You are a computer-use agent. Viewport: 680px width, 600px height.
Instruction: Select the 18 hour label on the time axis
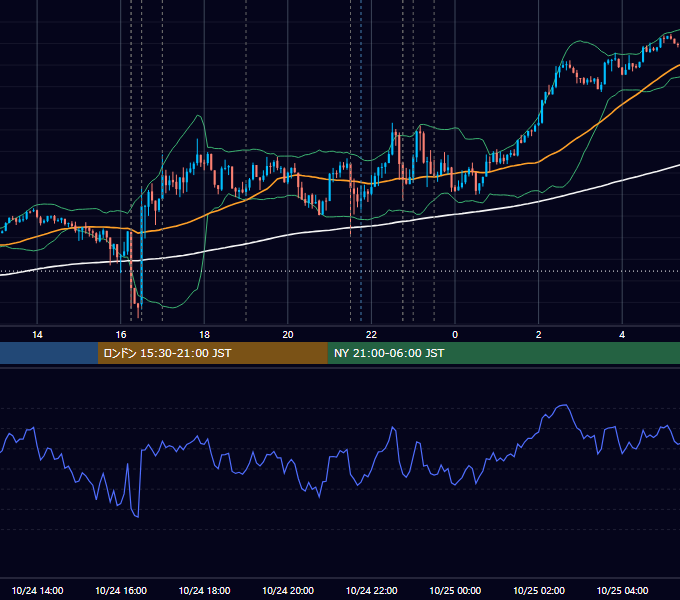[204, 335]
